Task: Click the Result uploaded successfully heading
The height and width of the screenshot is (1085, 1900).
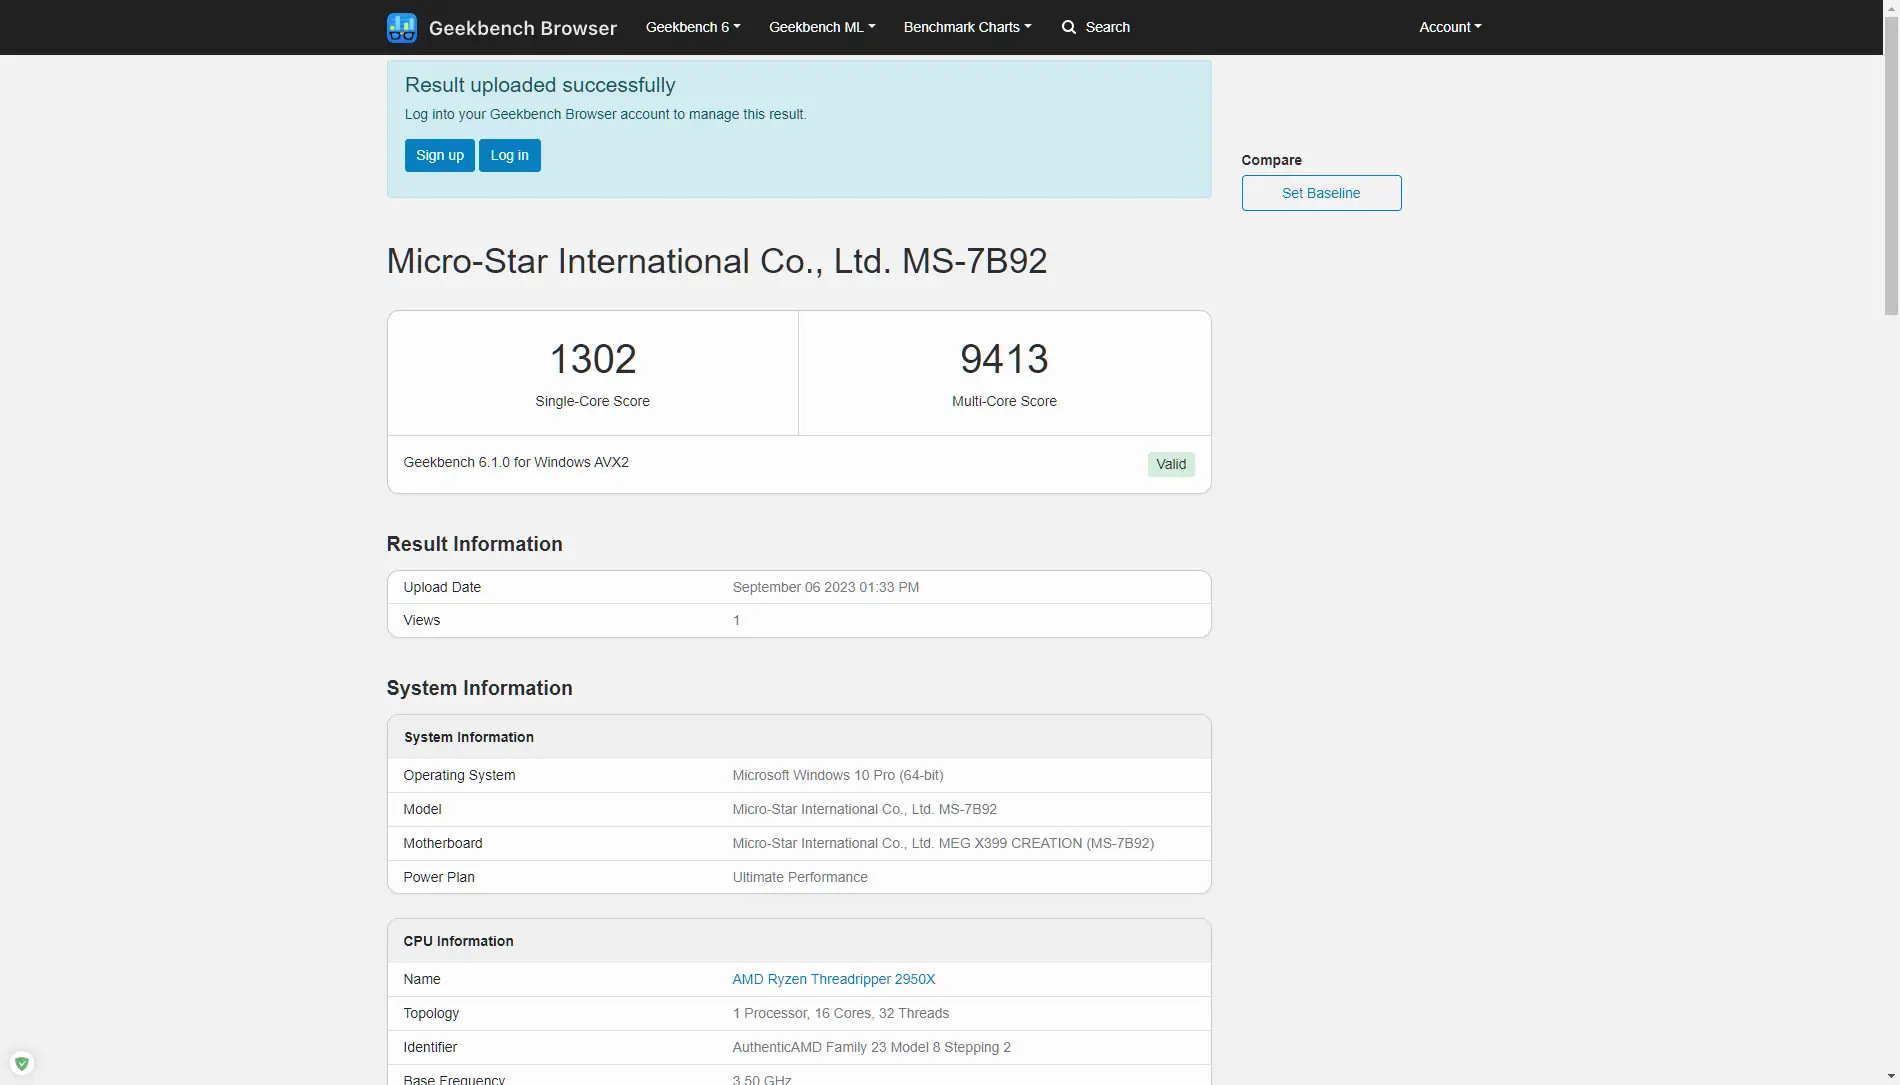Action: click(x=540, y=85)
